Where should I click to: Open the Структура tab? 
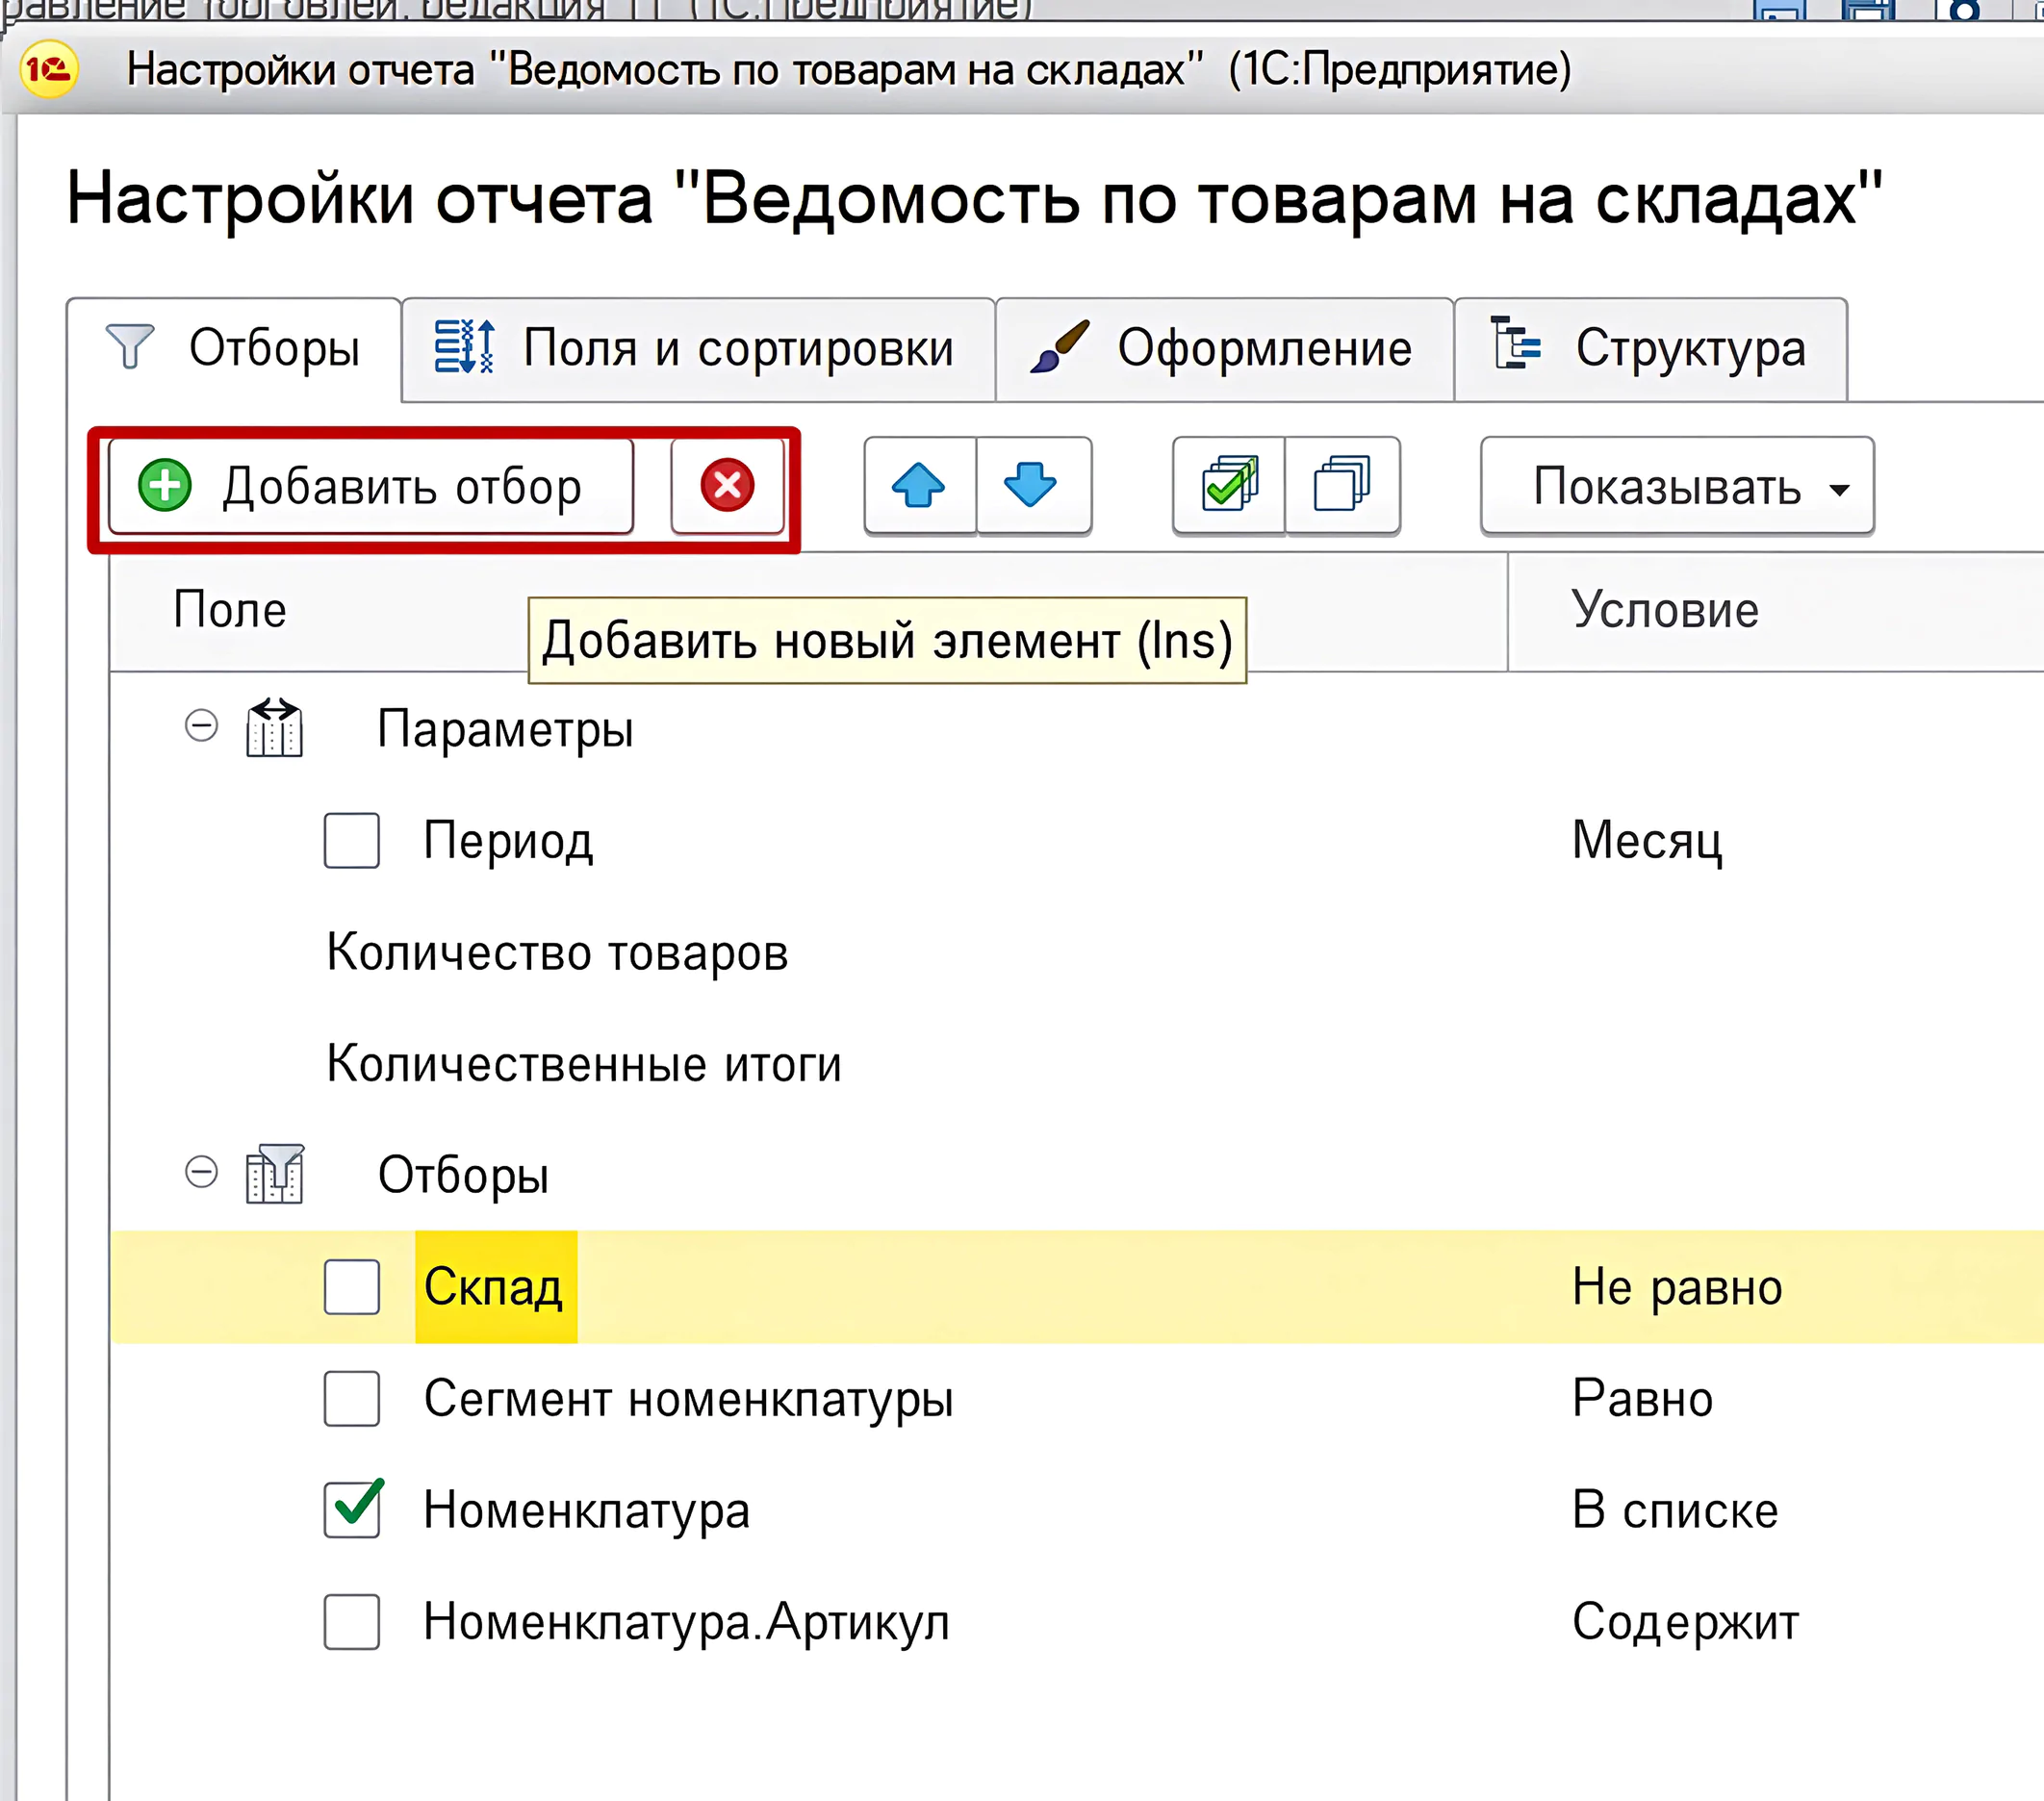click(1650, 349)
